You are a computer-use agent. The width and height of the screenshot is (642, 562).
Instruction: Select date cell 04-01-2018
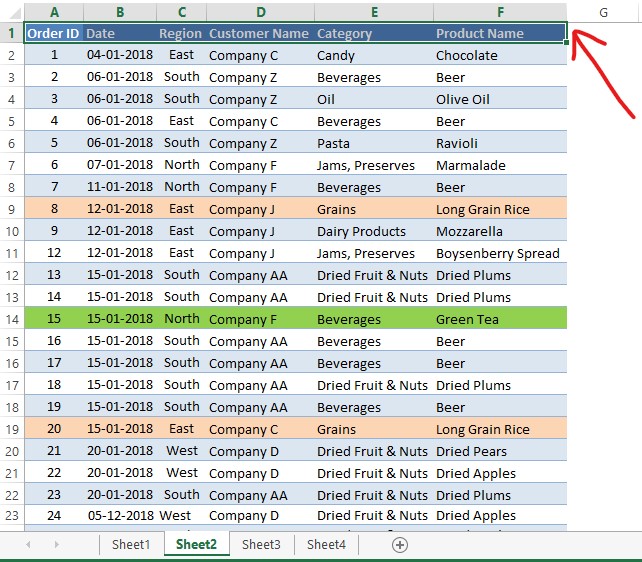point(120,55)
